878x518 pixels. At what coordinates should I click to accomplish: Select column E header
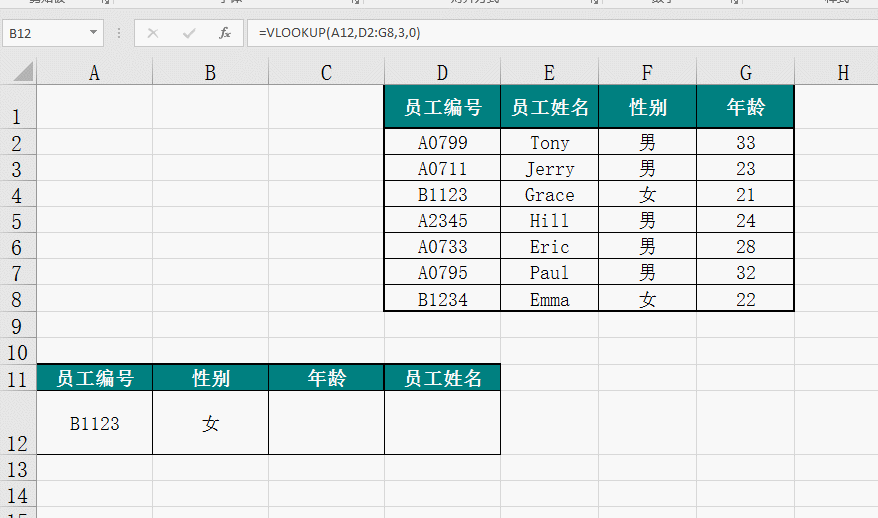tap(549, 72)
